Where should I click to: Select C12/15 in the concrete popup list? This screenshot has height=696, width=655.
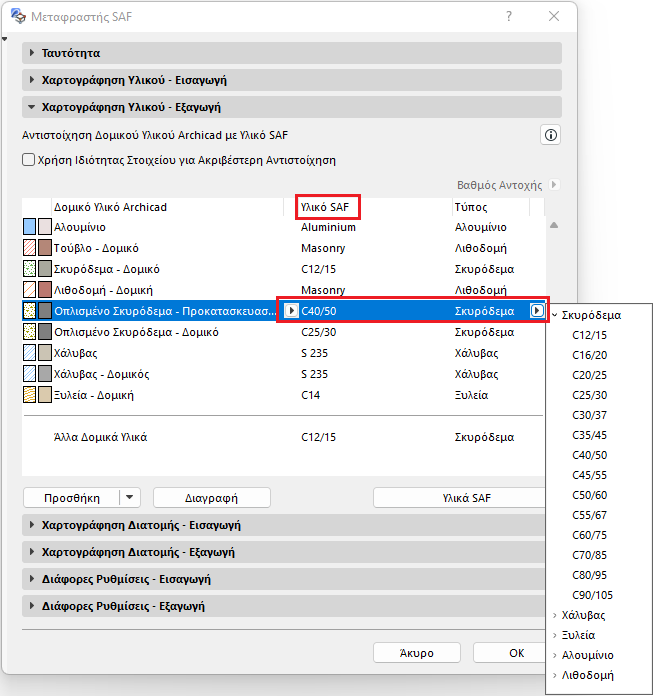coord(589,335)
